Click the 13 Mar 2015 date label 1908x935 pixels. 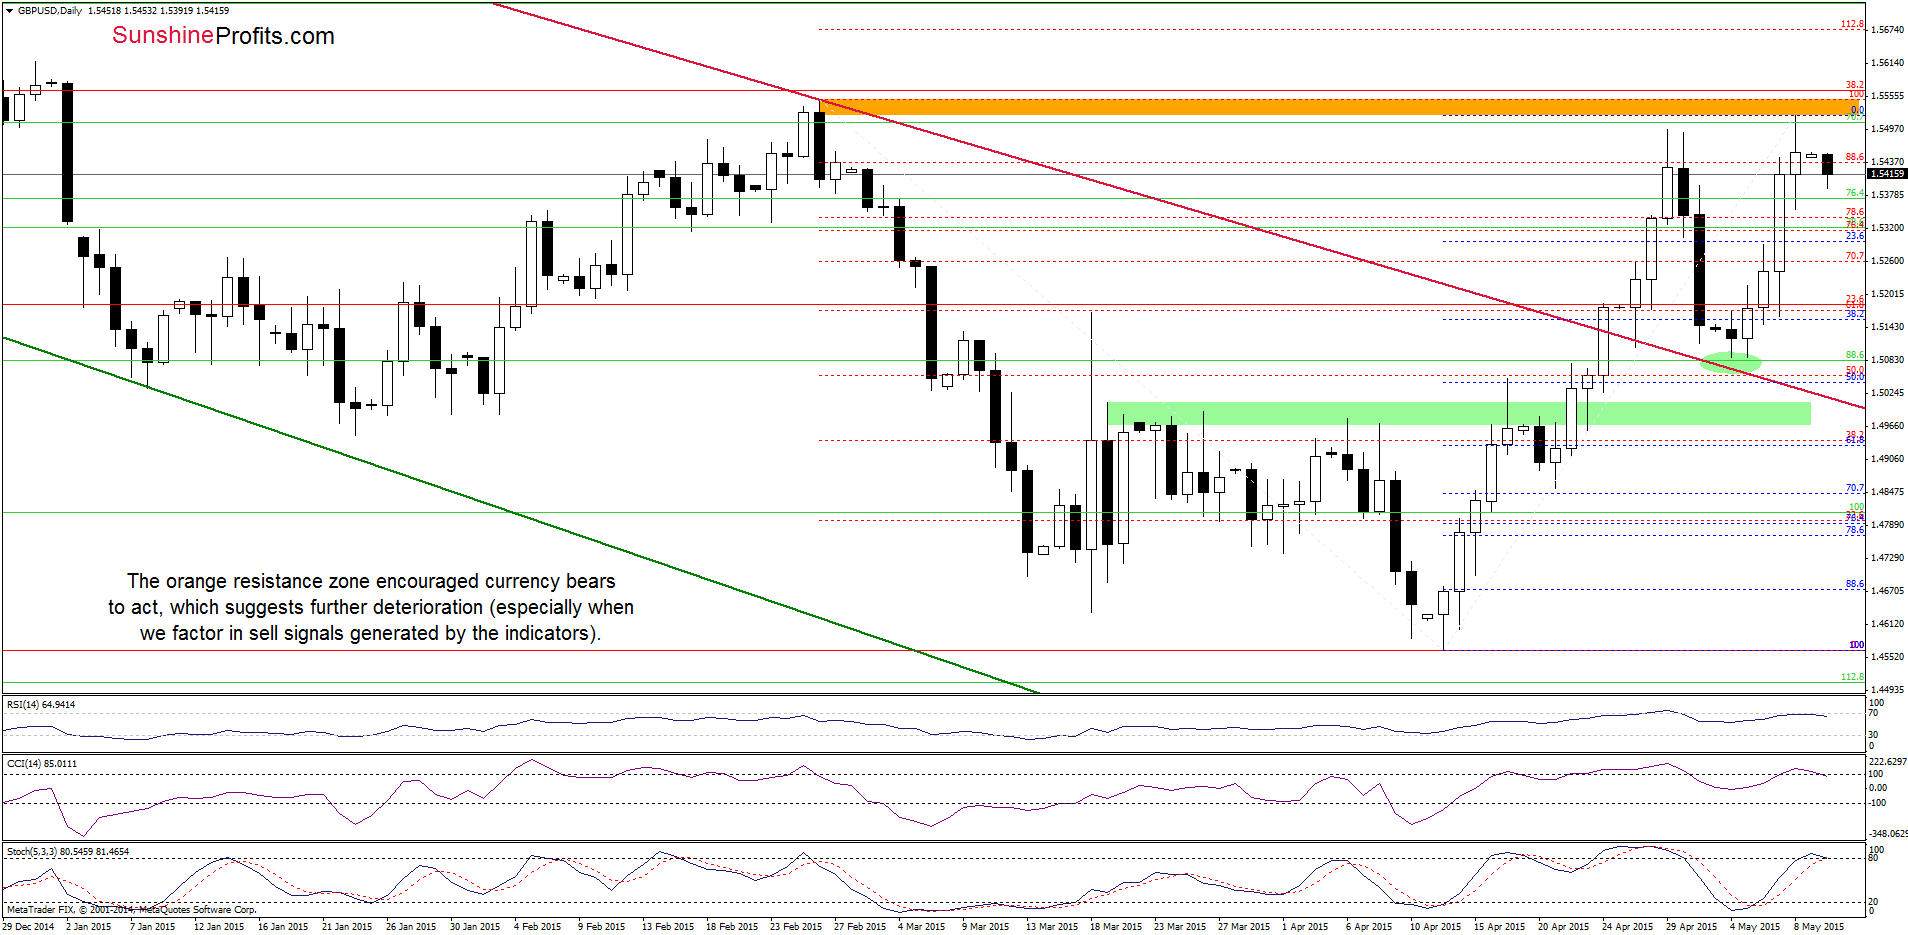point(1052,927)
